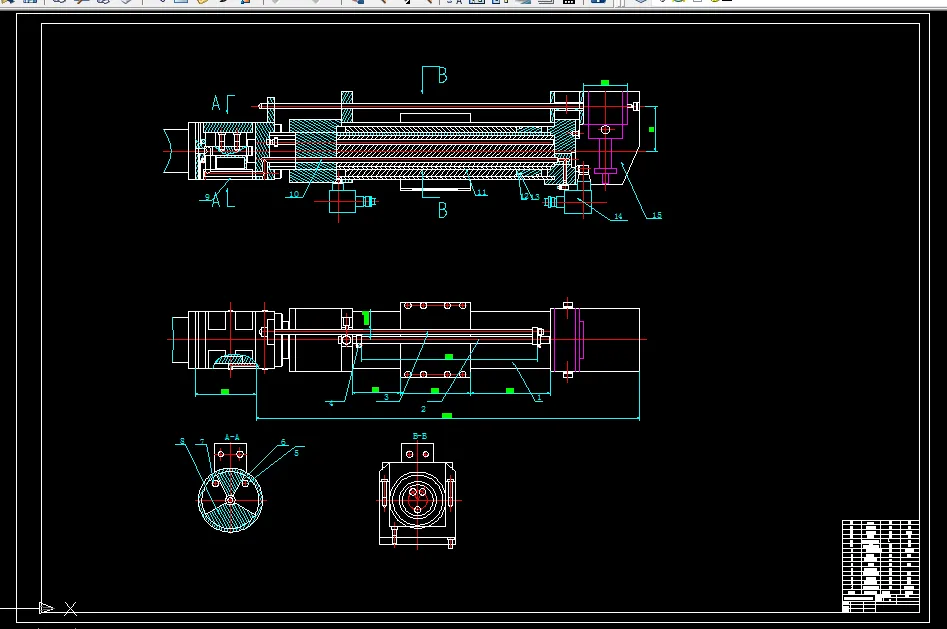Pick callout number 14 near the lower fitting
The width and height of the screenshot is (947, 629).
tap(618, 216)
